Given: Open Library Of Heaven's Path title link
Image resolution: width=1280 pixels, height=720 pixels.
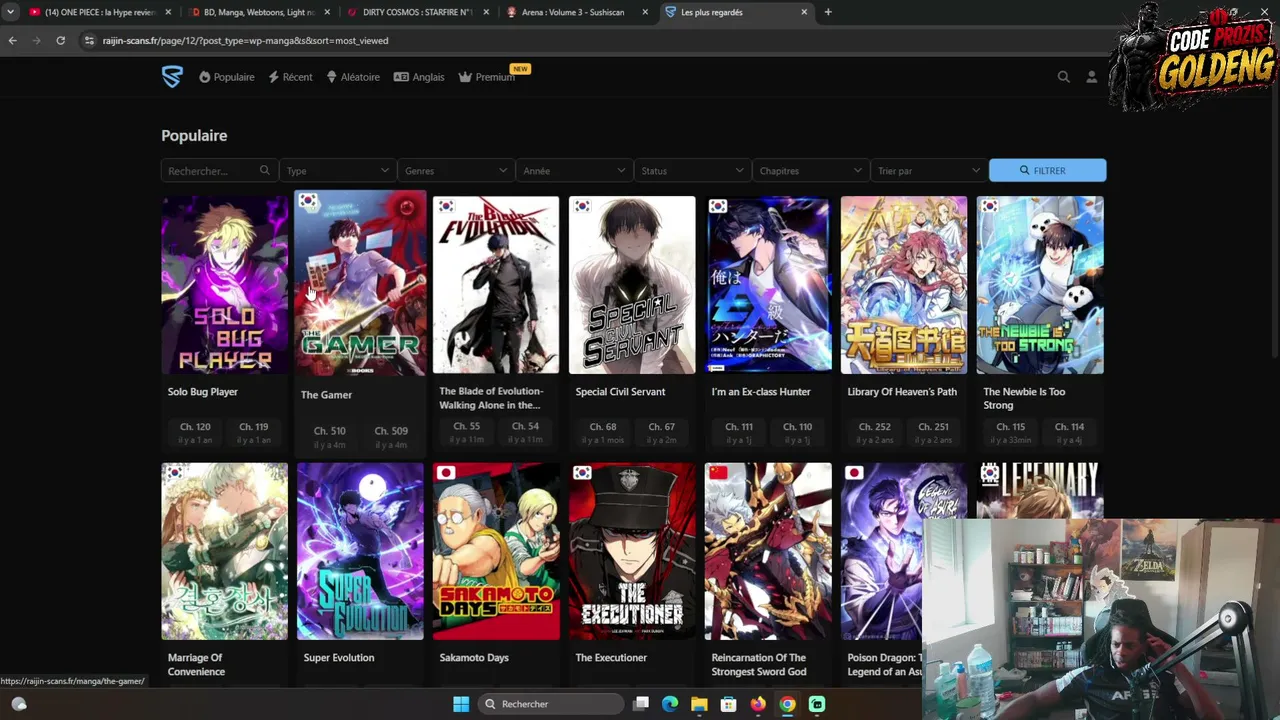Looking at the screenshot, I should tap(902, 392).
